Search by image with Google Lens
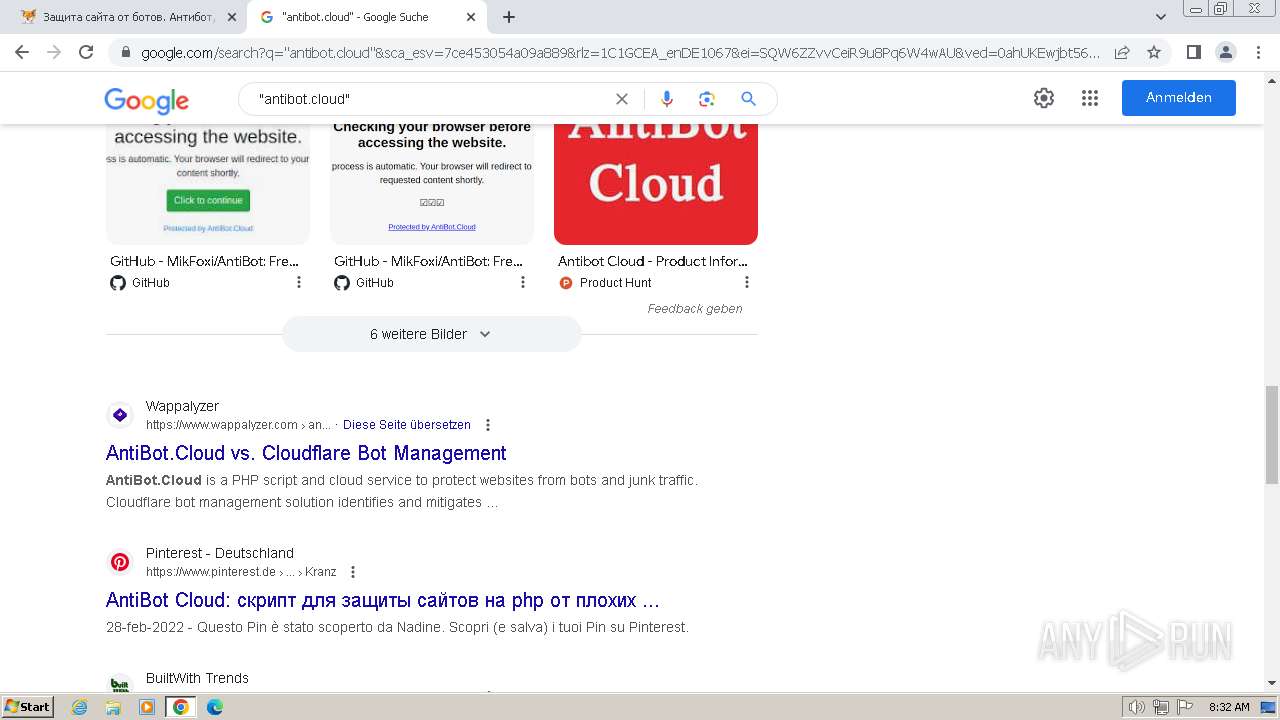 click(707, 99)
